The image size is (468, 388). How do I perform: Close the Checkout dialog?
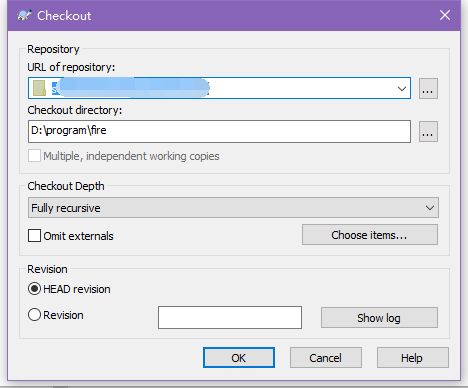click(x=445, y=15)
